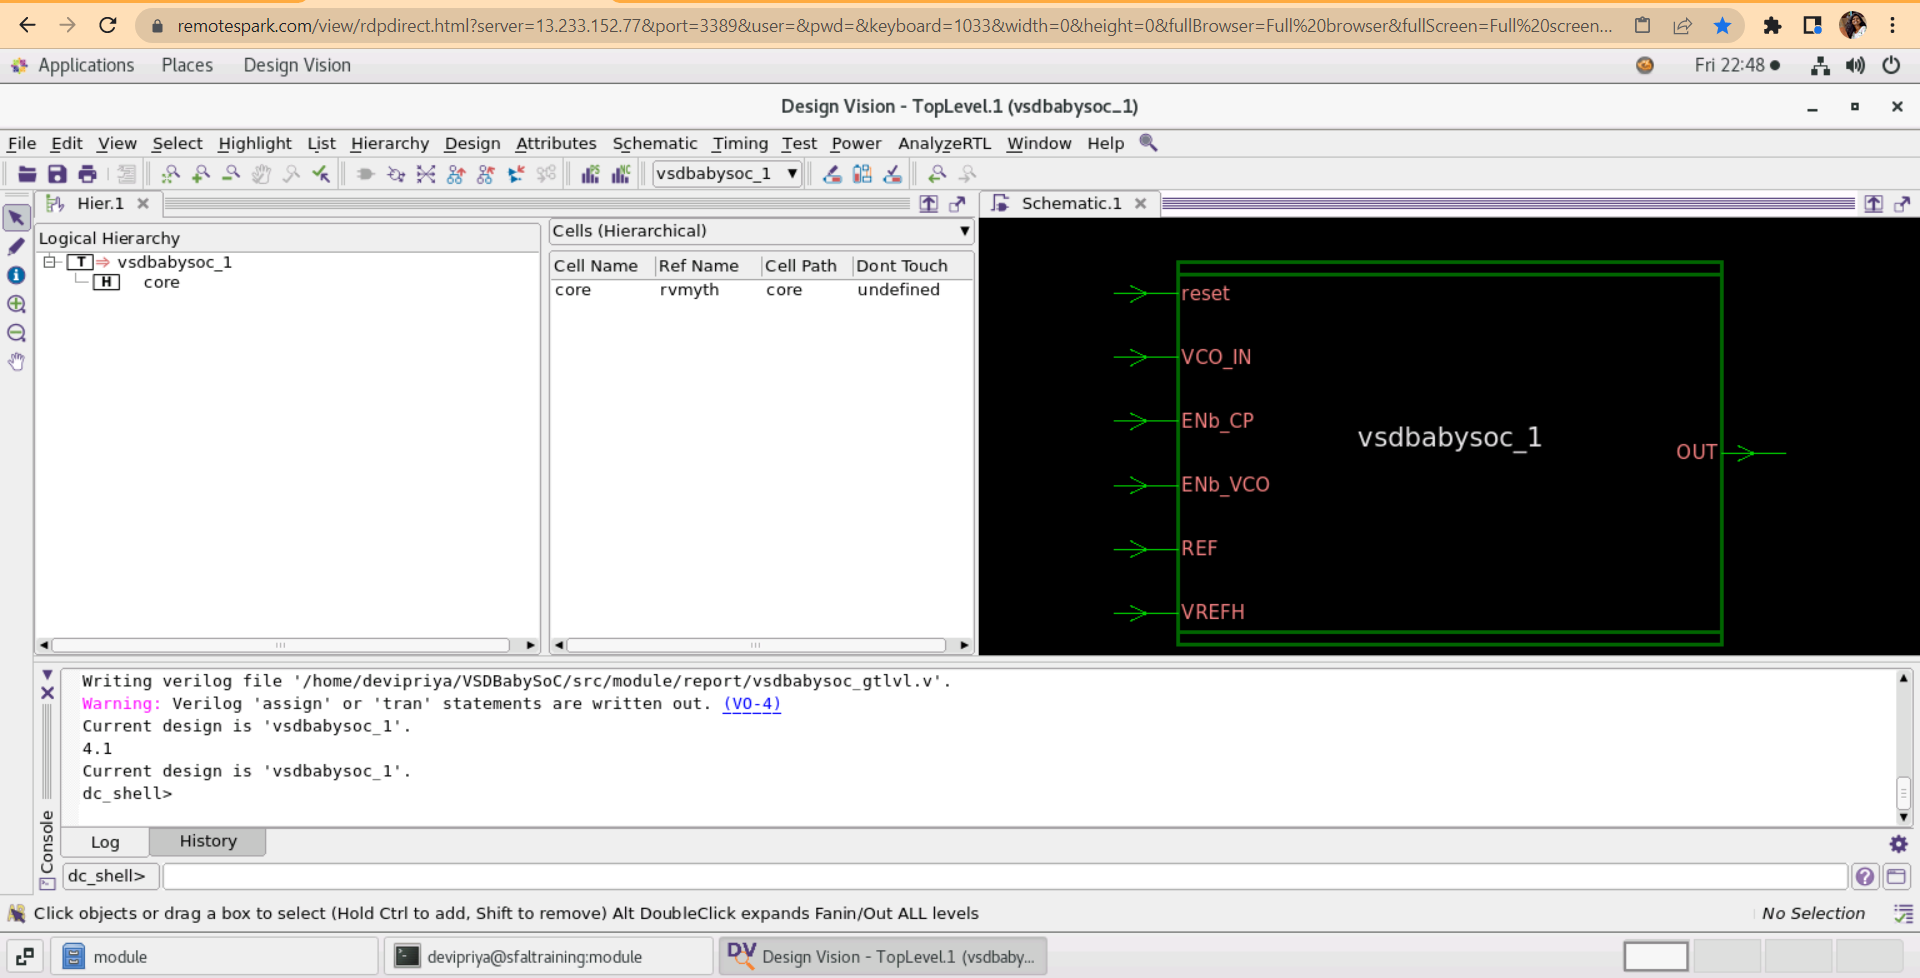Screen dimensions: 1920x978
Task: Click the gear icon near the console
Action: 1898,843
